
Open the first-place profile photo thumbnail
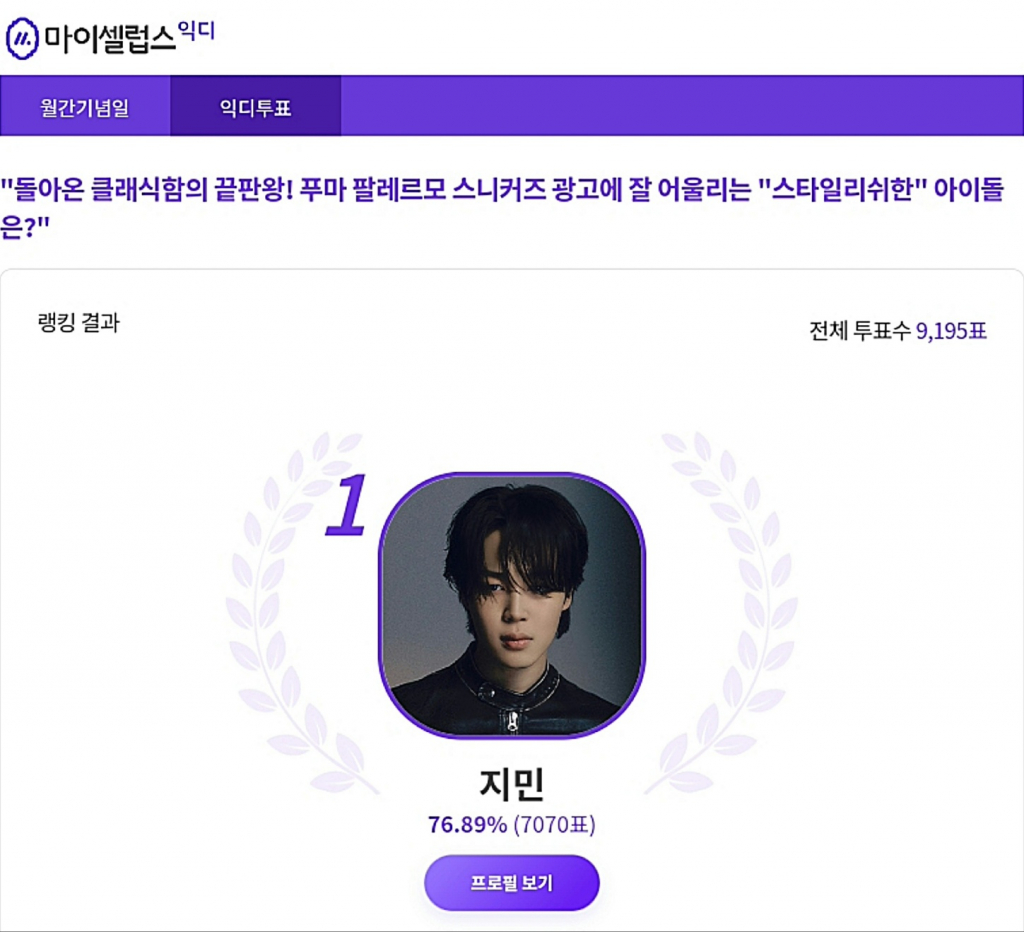click(511, 603)
